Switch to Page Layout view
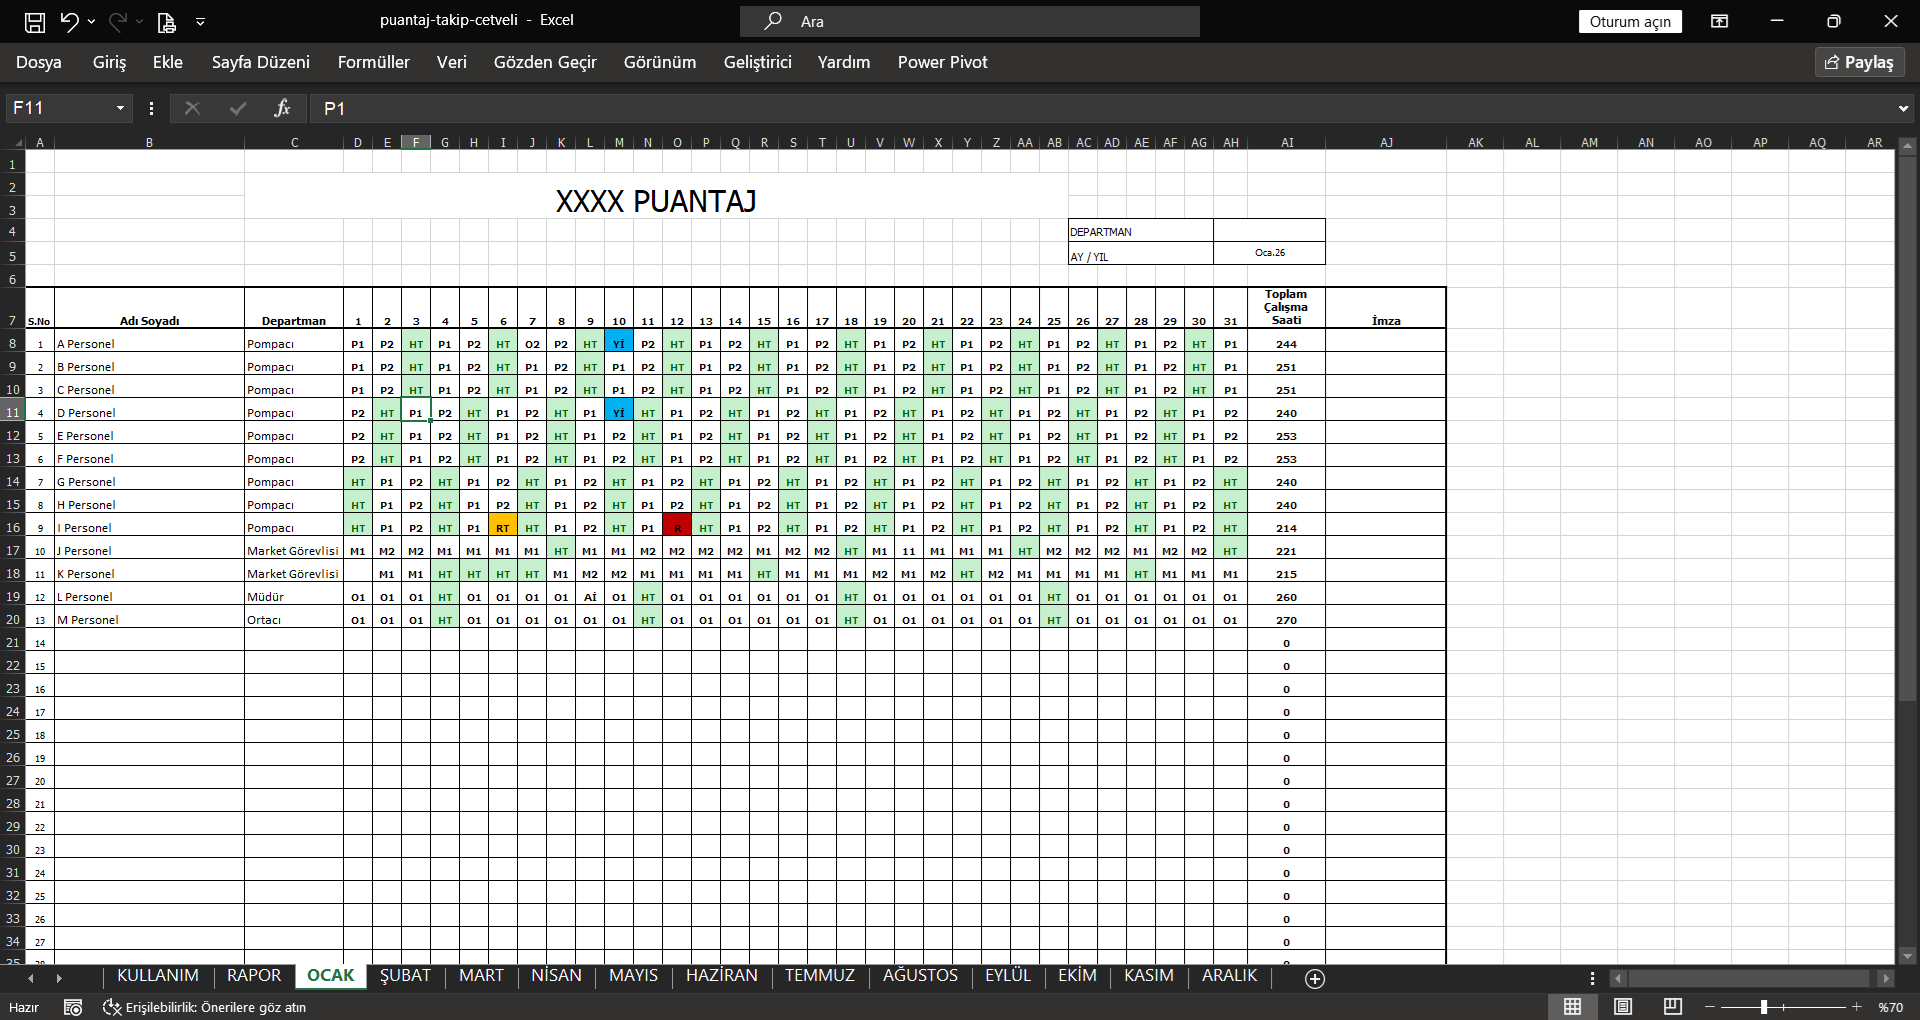Screen dimensions: 1920x1020 [1623, 1007]
